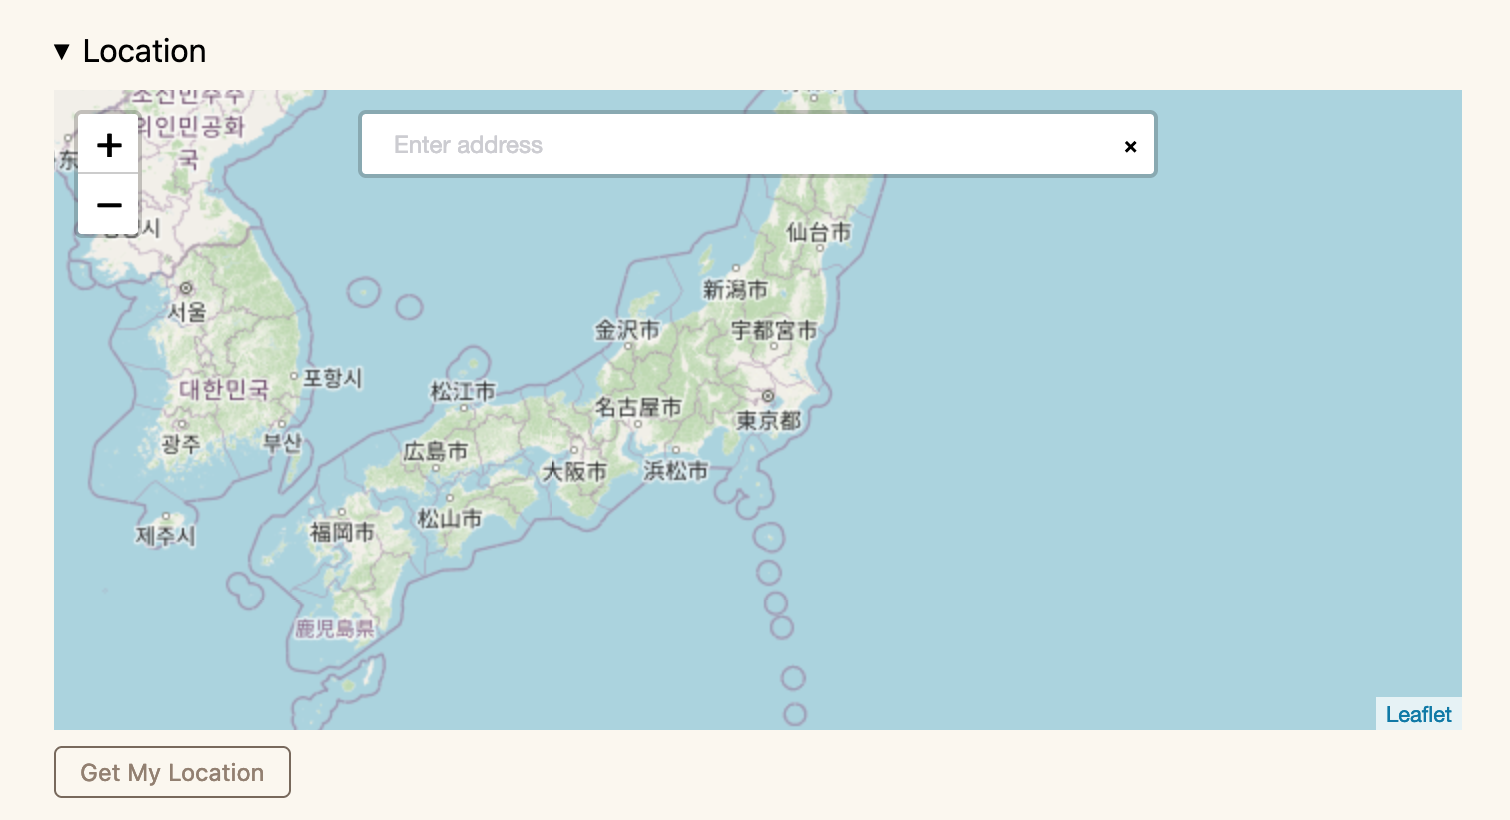Image resolution: width=1510 pixels, height=820 pixels.
Task: Select the 仙台市 label on the map
Action: coord(818,232)
